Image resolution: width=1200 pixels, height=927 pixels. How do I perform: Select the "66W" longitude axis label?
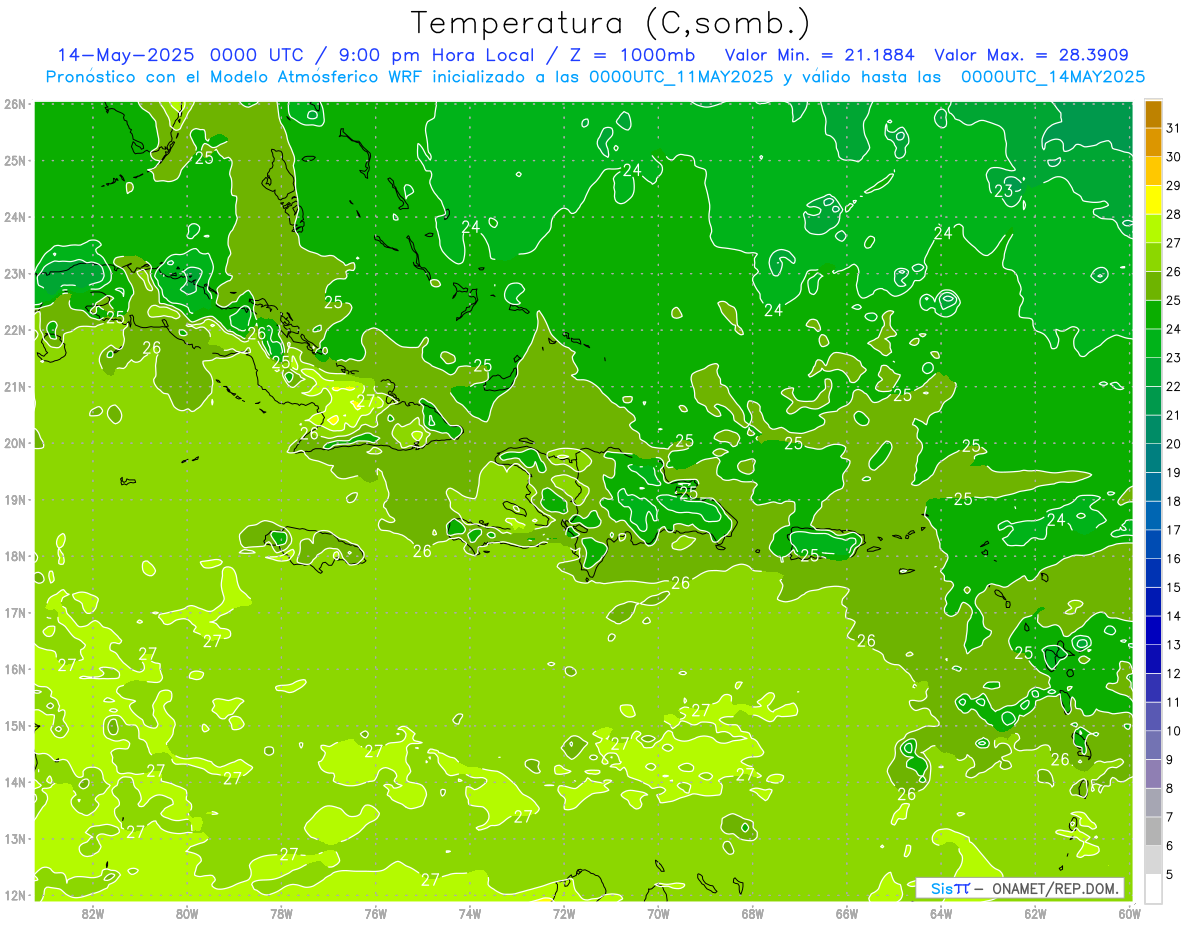[847, 913]
